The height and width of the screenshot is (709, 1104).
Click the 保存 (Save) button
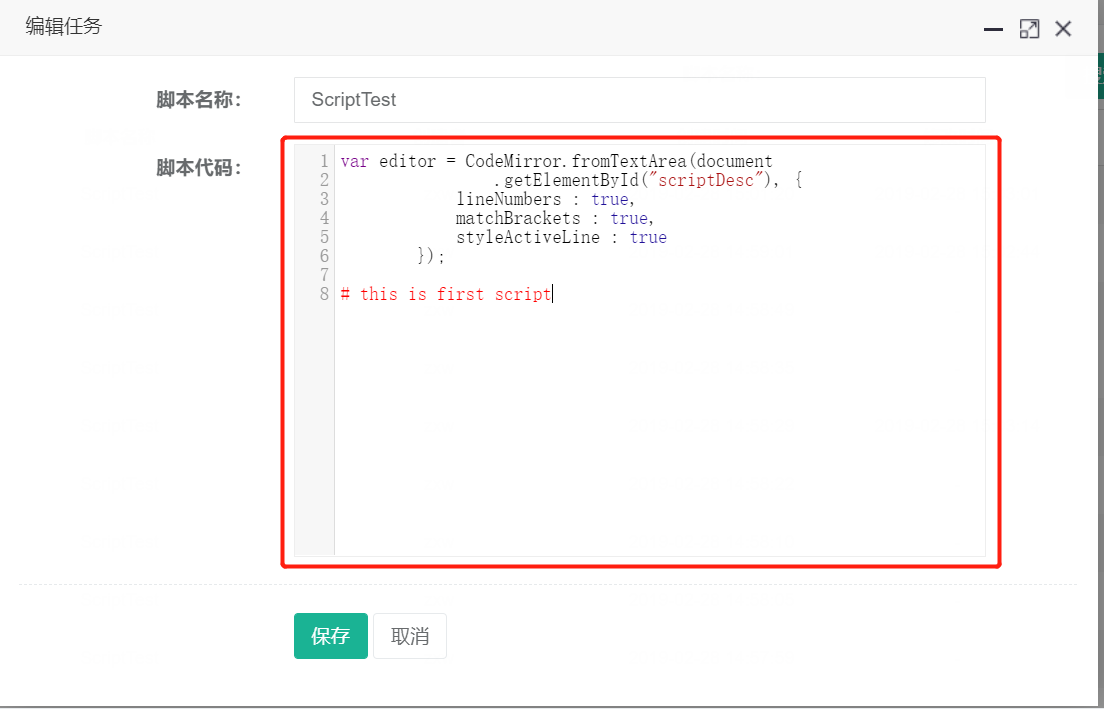click(330, 636)
